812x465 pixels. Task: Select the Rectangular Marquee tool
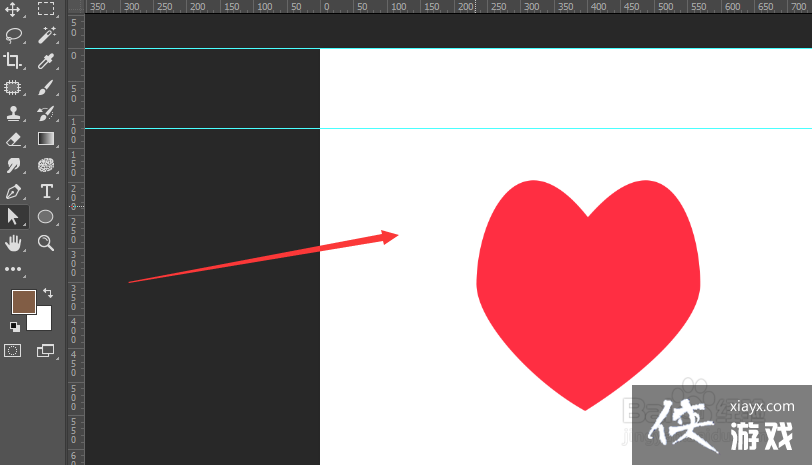pos(45,9)
